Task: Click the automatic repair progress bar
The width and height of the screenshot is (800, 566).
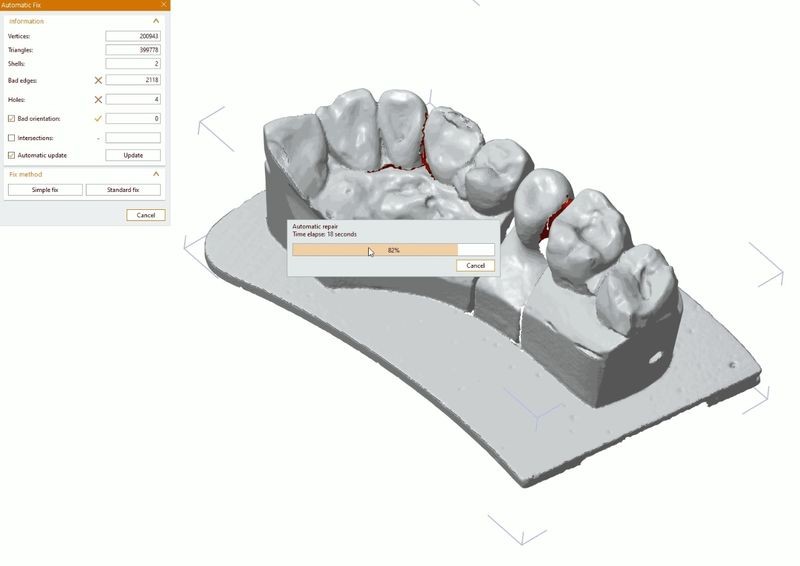Action: click(x=393, y=250)
